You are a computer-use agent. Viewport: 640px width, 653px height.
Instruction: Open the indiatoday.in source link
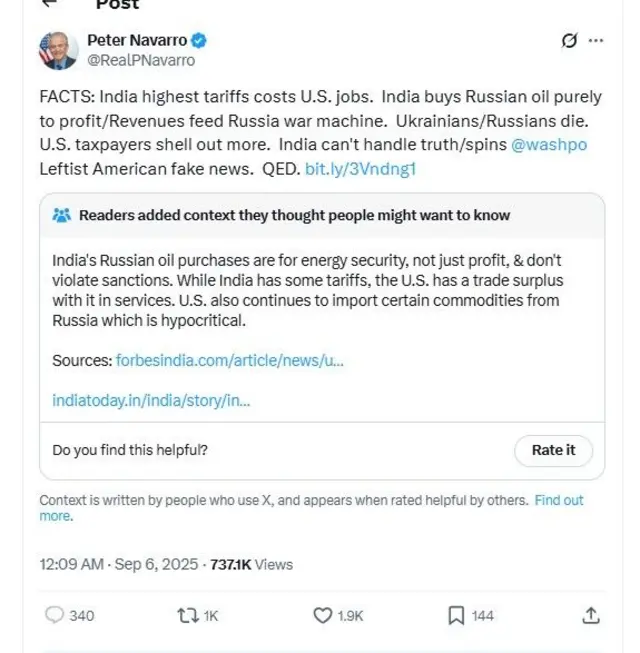(x=151, y=400)
